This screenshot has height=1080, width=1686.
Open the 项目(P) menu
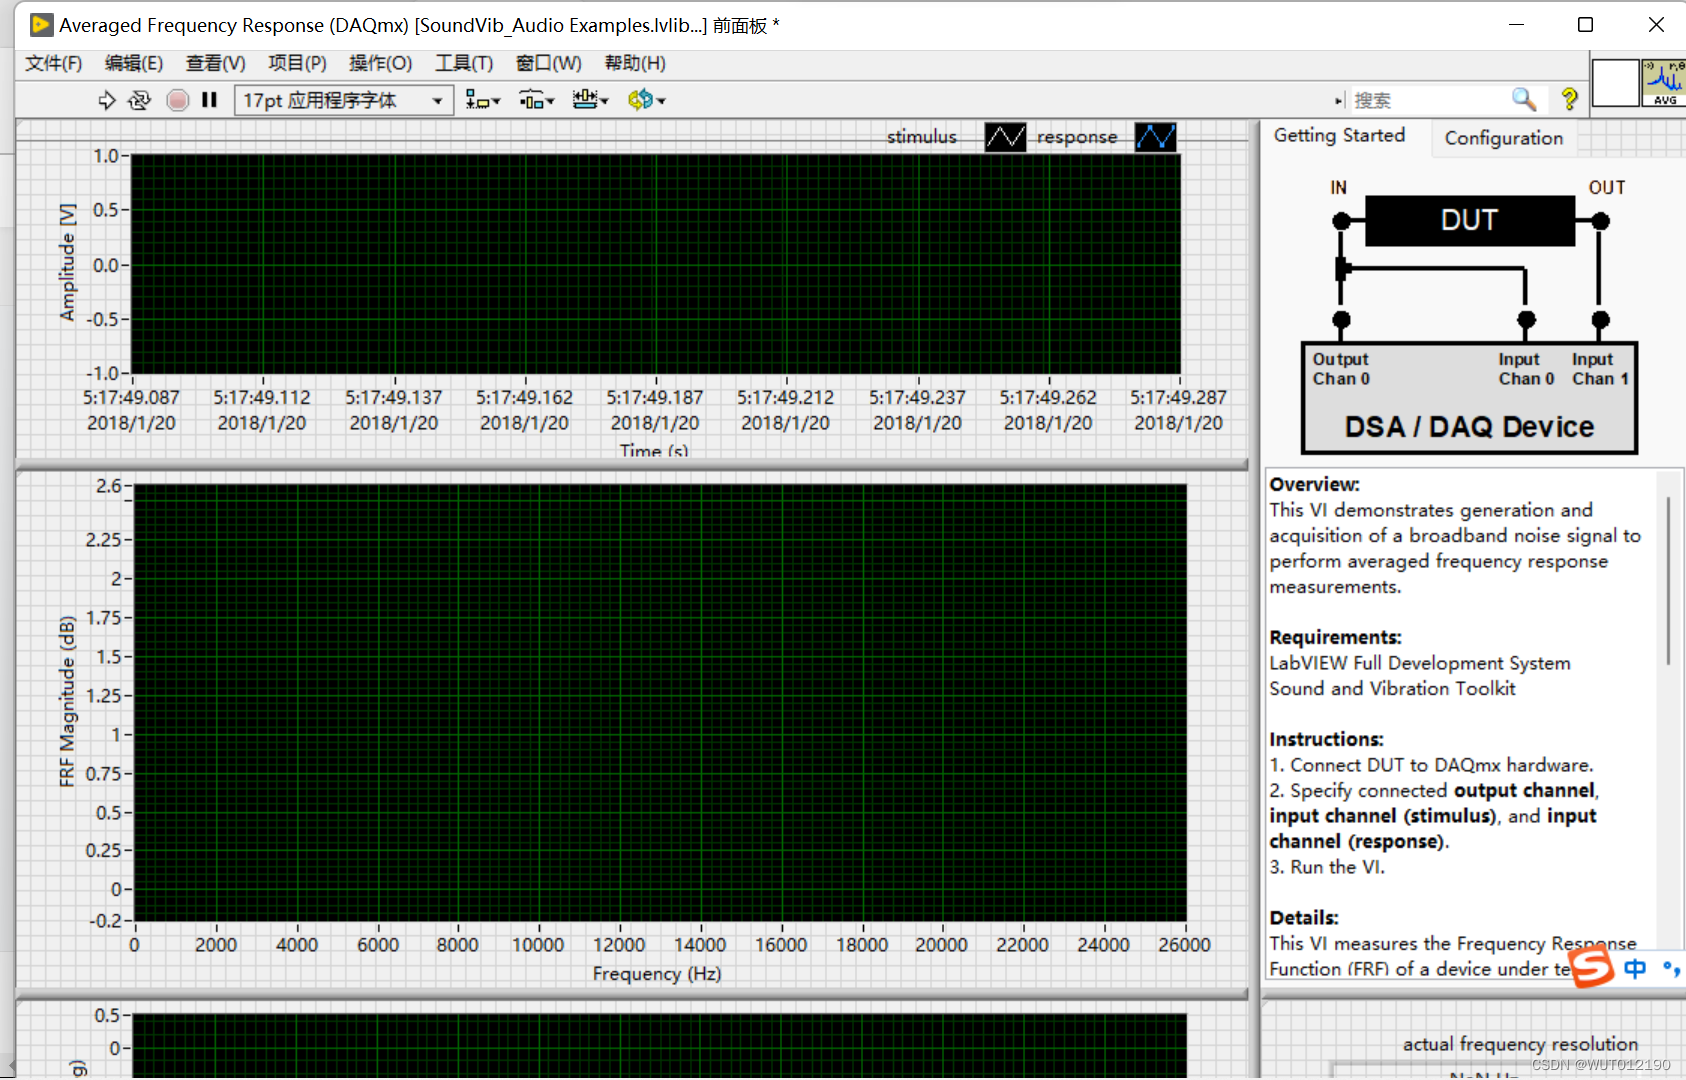[x=297, y=63]
